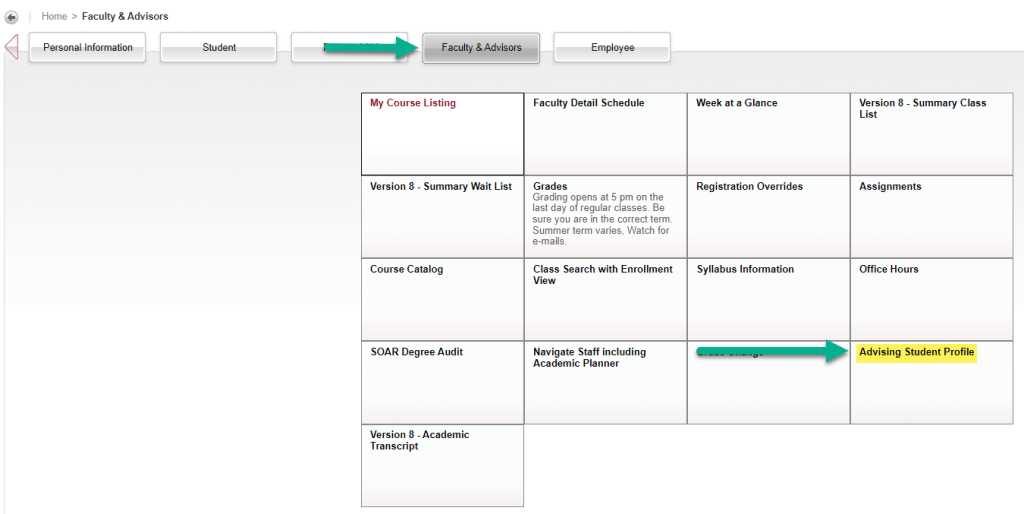This screenshot has width=1024, height=514.
Task: Click the highlighted Advising Student Profile link
Action: coord(916,352)
